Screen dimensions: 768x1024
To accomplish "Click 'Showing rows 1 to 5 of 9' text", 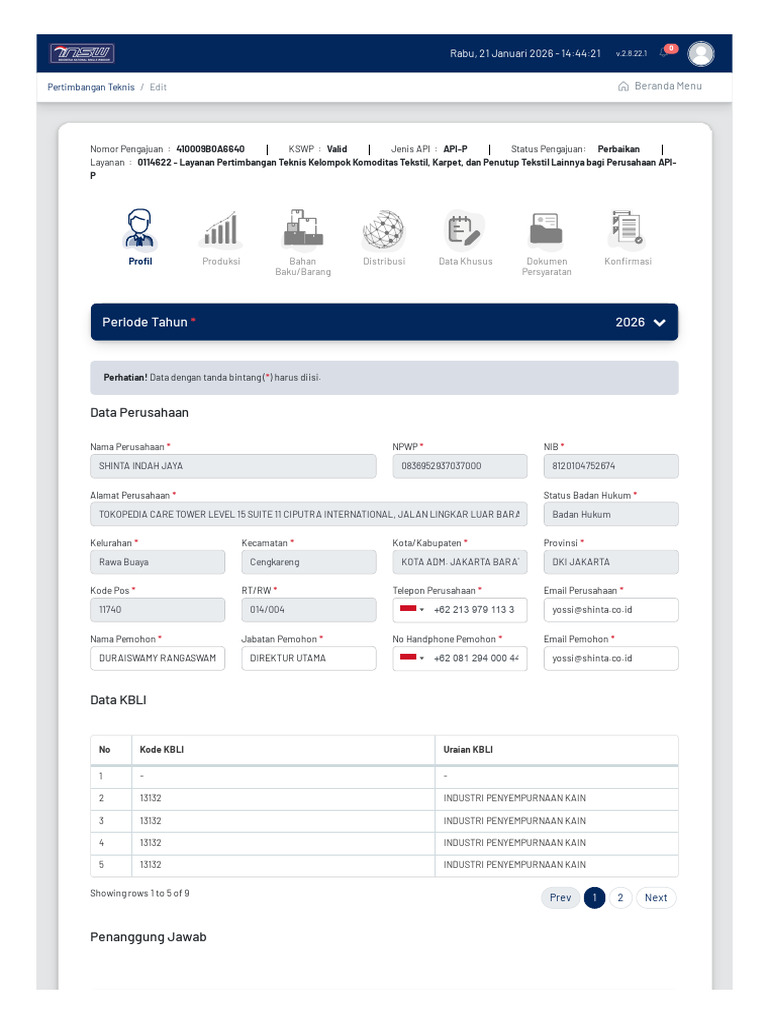I will (x=140, y=893).
